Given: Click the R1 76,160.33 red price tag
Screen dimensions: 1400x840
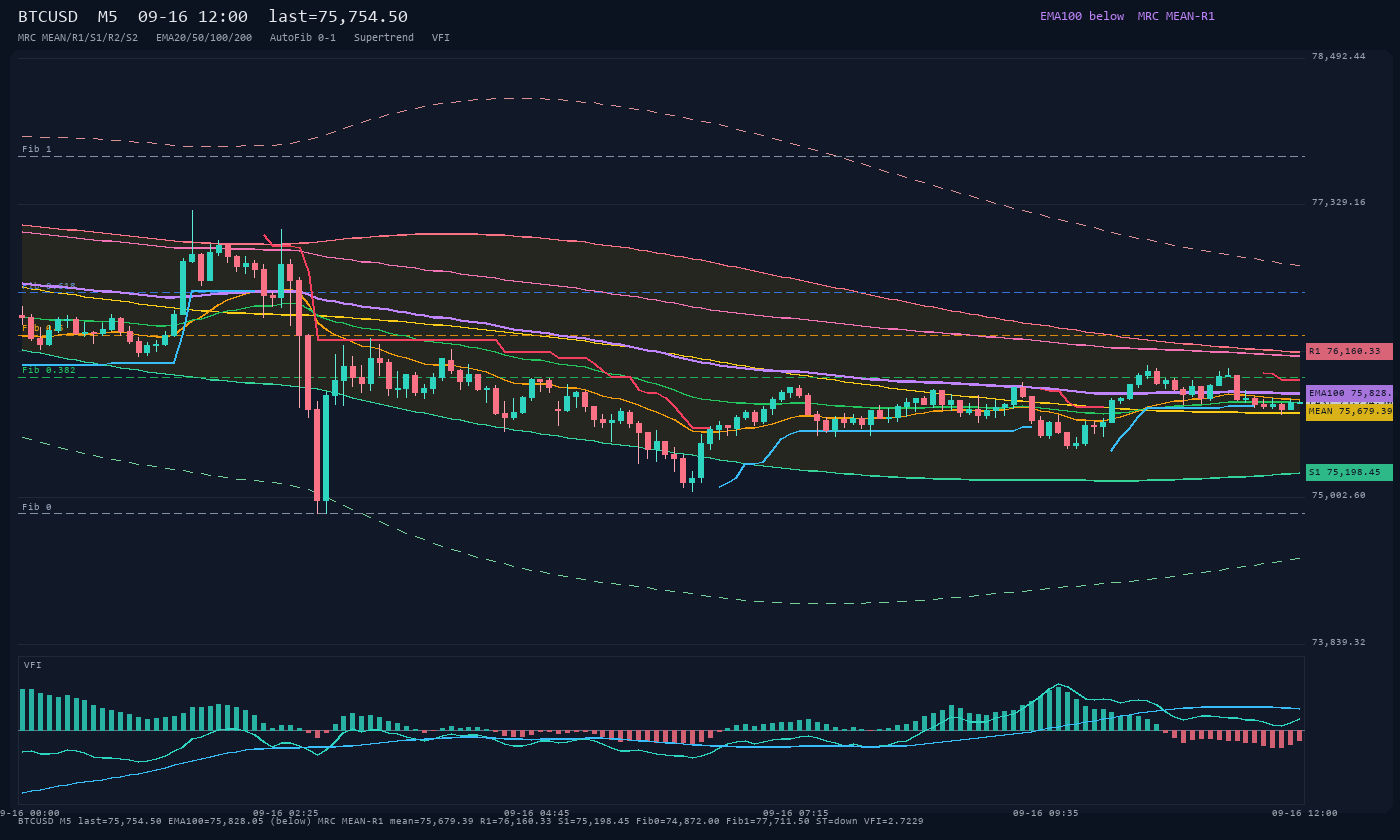Looking at the screenshot, I should click(x=1349, y=351).
